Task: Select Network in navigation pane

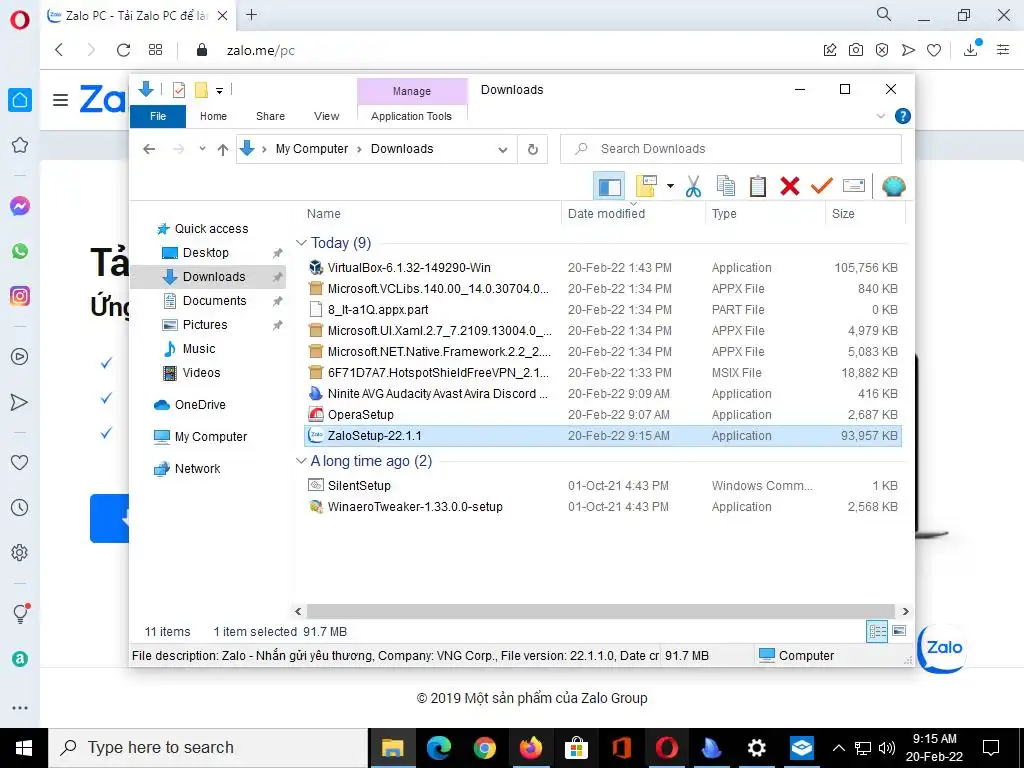Action: coord(197,469)
